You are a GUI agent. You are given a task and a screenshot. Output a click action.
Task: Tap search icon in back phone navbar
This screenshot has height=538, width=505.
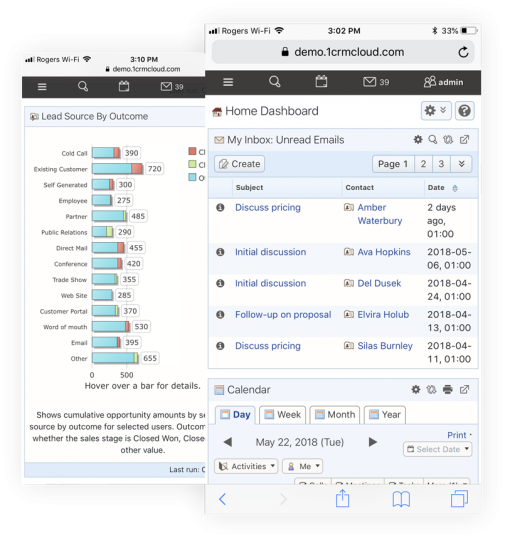[83, 86]
